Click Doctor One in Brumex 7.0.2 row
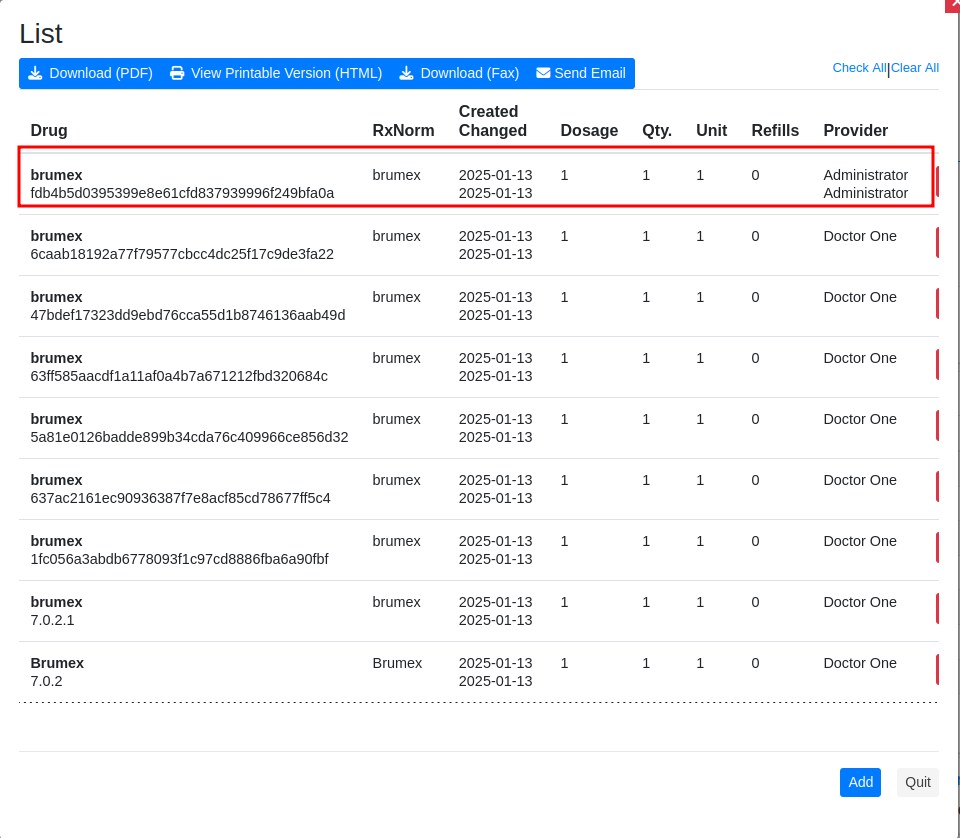 [x=860, y=663]
